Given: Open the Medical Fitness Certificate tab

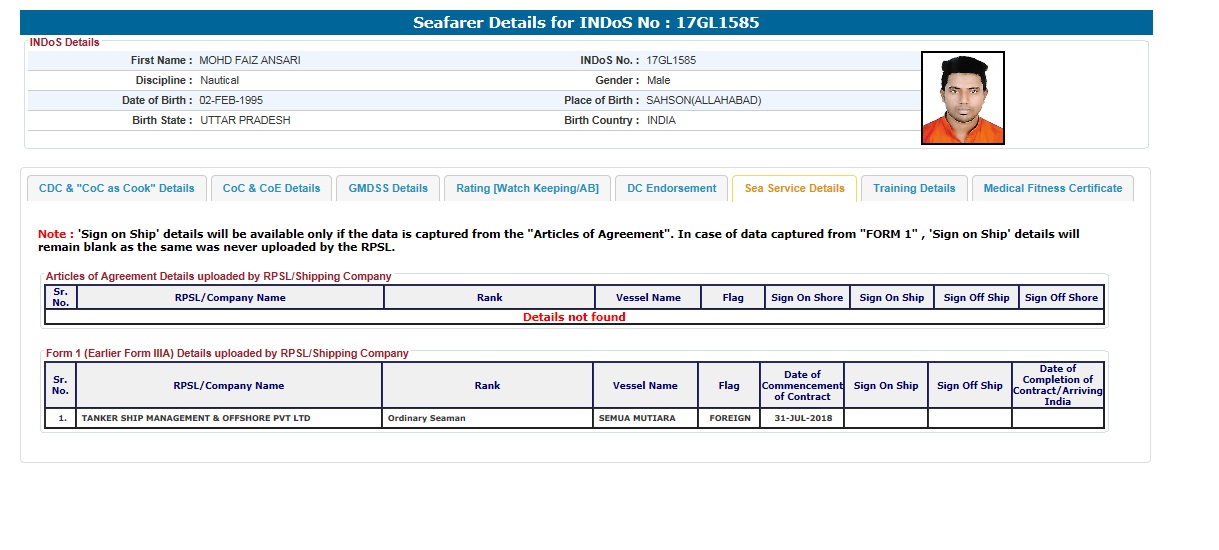Looking at the screenshot, I should [x=1052, y=188].
